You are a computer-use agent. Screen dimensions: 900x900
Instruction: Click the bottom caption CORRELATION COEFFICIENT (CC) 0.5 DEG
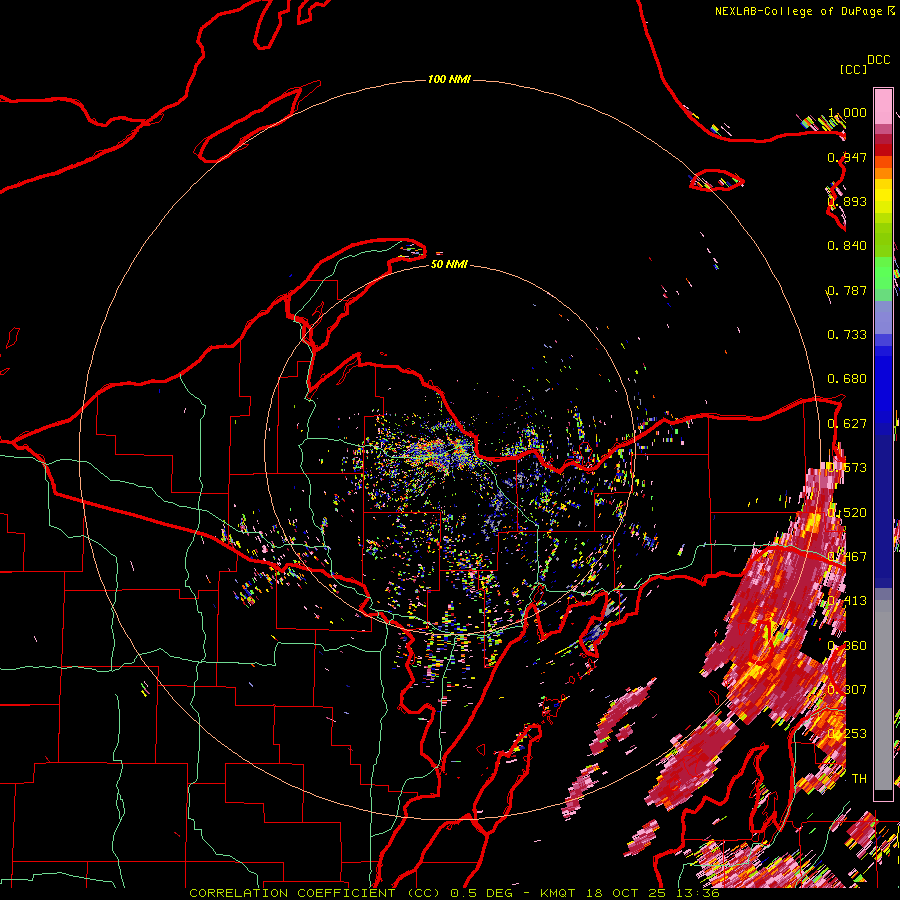351,893
